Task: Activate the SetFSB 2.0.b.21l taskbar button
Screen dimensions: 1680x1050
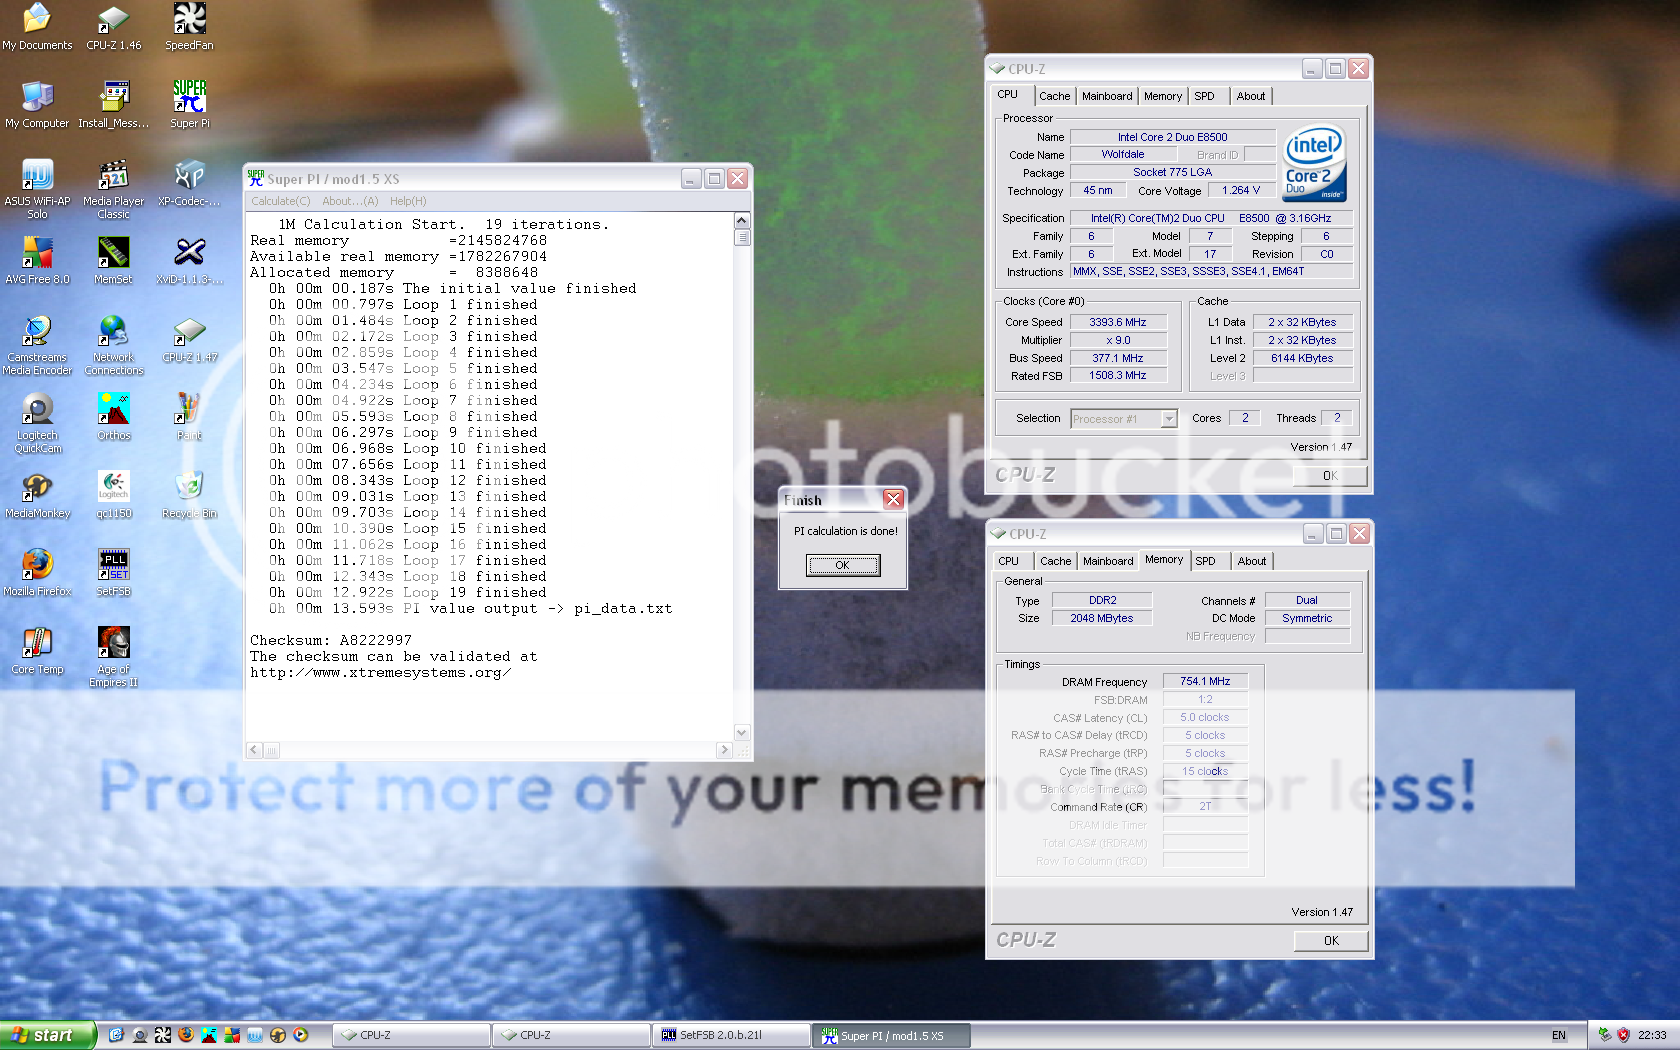Action: (731, 1035)
